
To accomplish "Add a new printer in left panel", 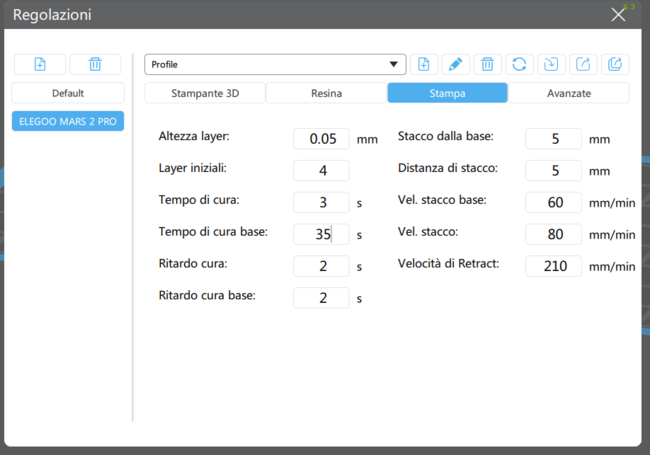I will (x=40, y=64).
